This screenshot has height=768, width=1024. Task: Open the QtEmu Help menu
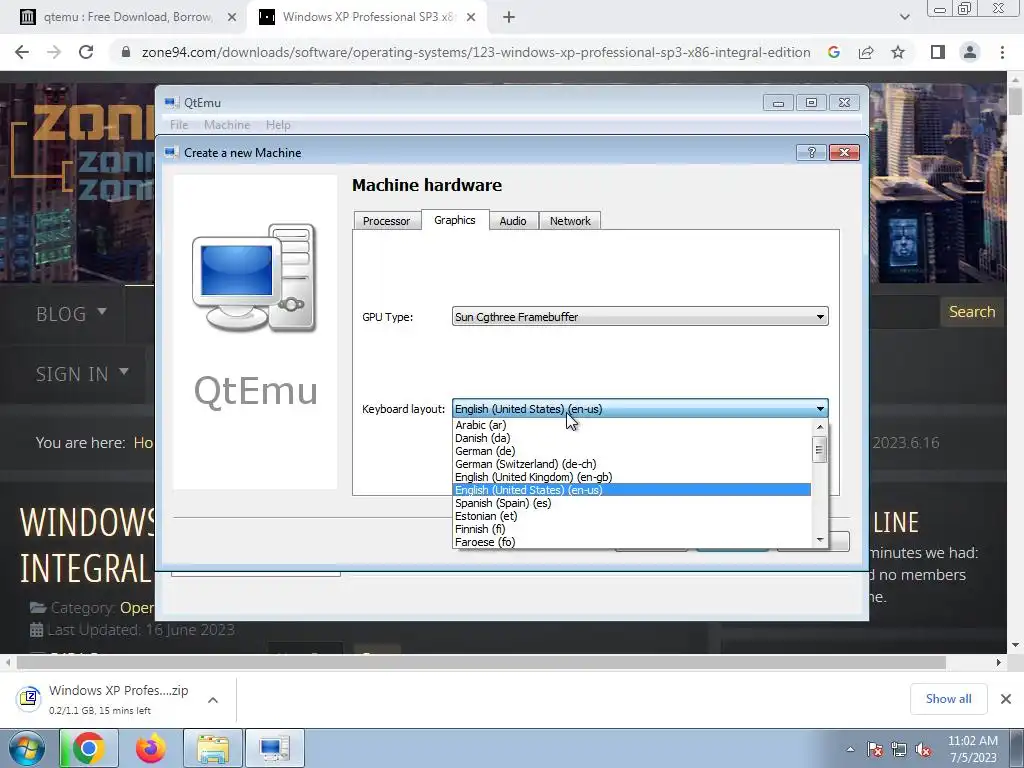pyautogui.click(x=278, y=125)
